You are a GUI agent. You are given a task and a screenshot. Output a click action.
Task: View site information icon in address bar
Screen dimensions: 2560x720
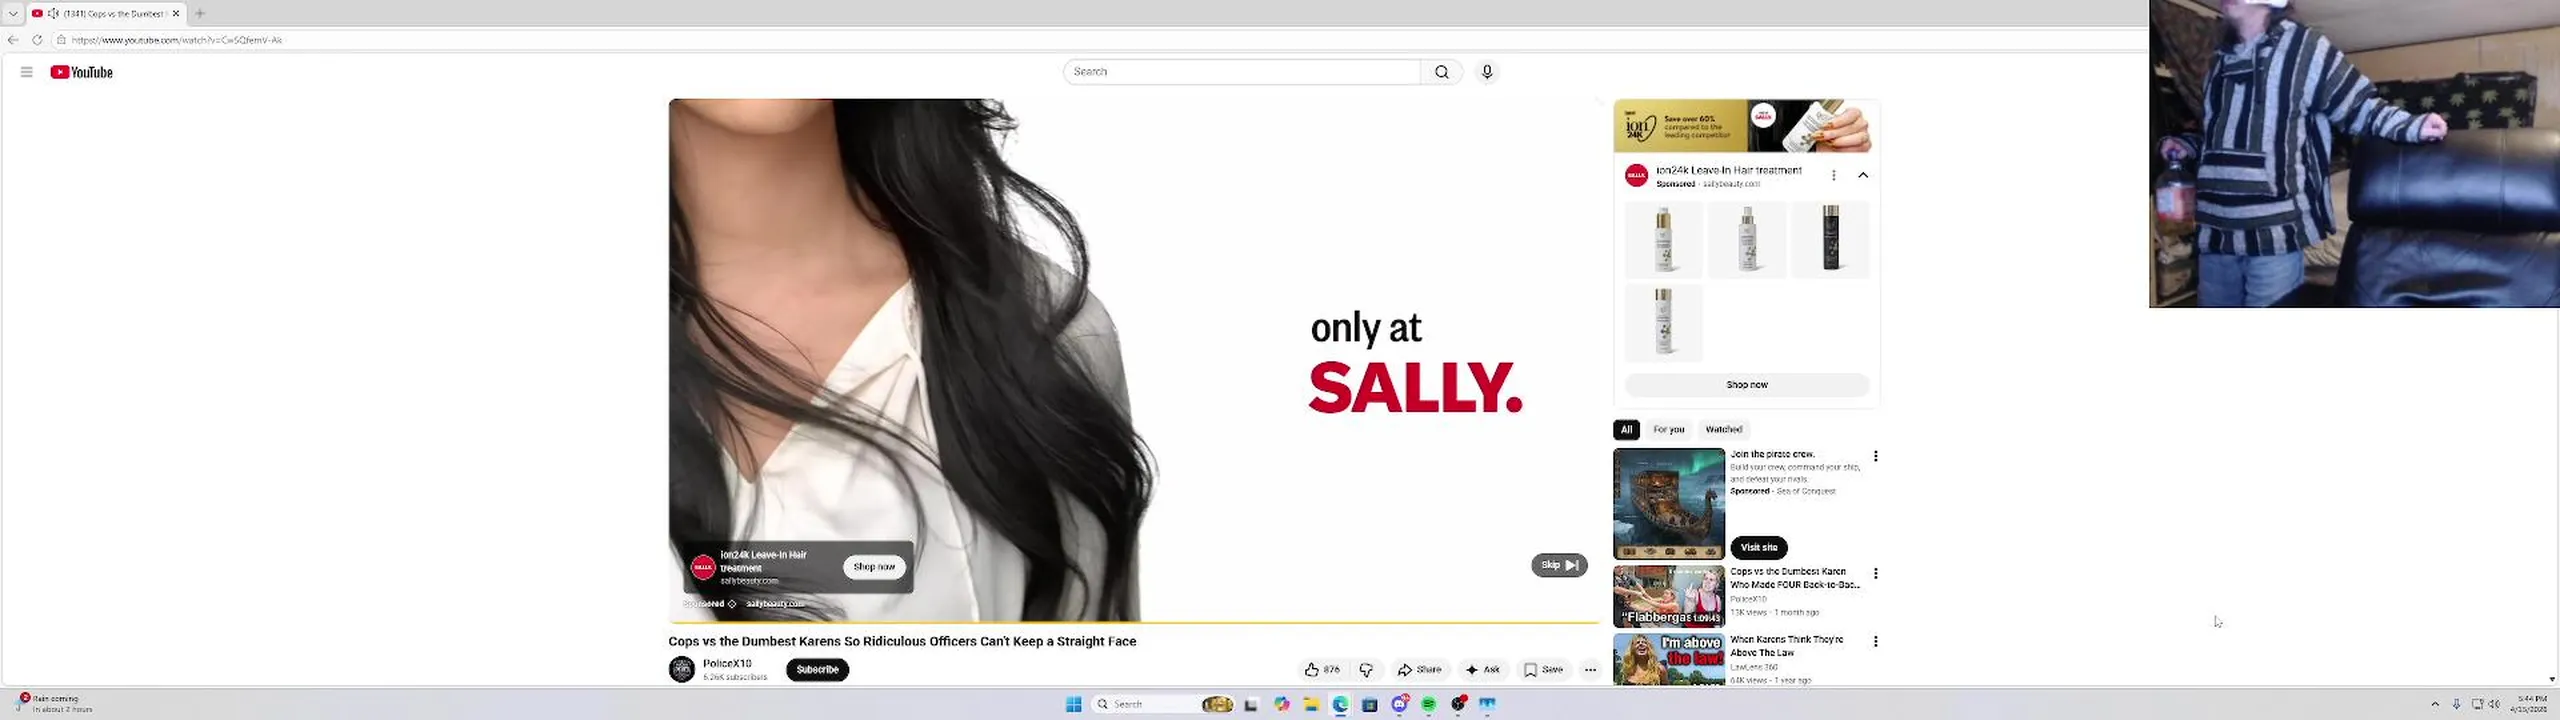61,40
